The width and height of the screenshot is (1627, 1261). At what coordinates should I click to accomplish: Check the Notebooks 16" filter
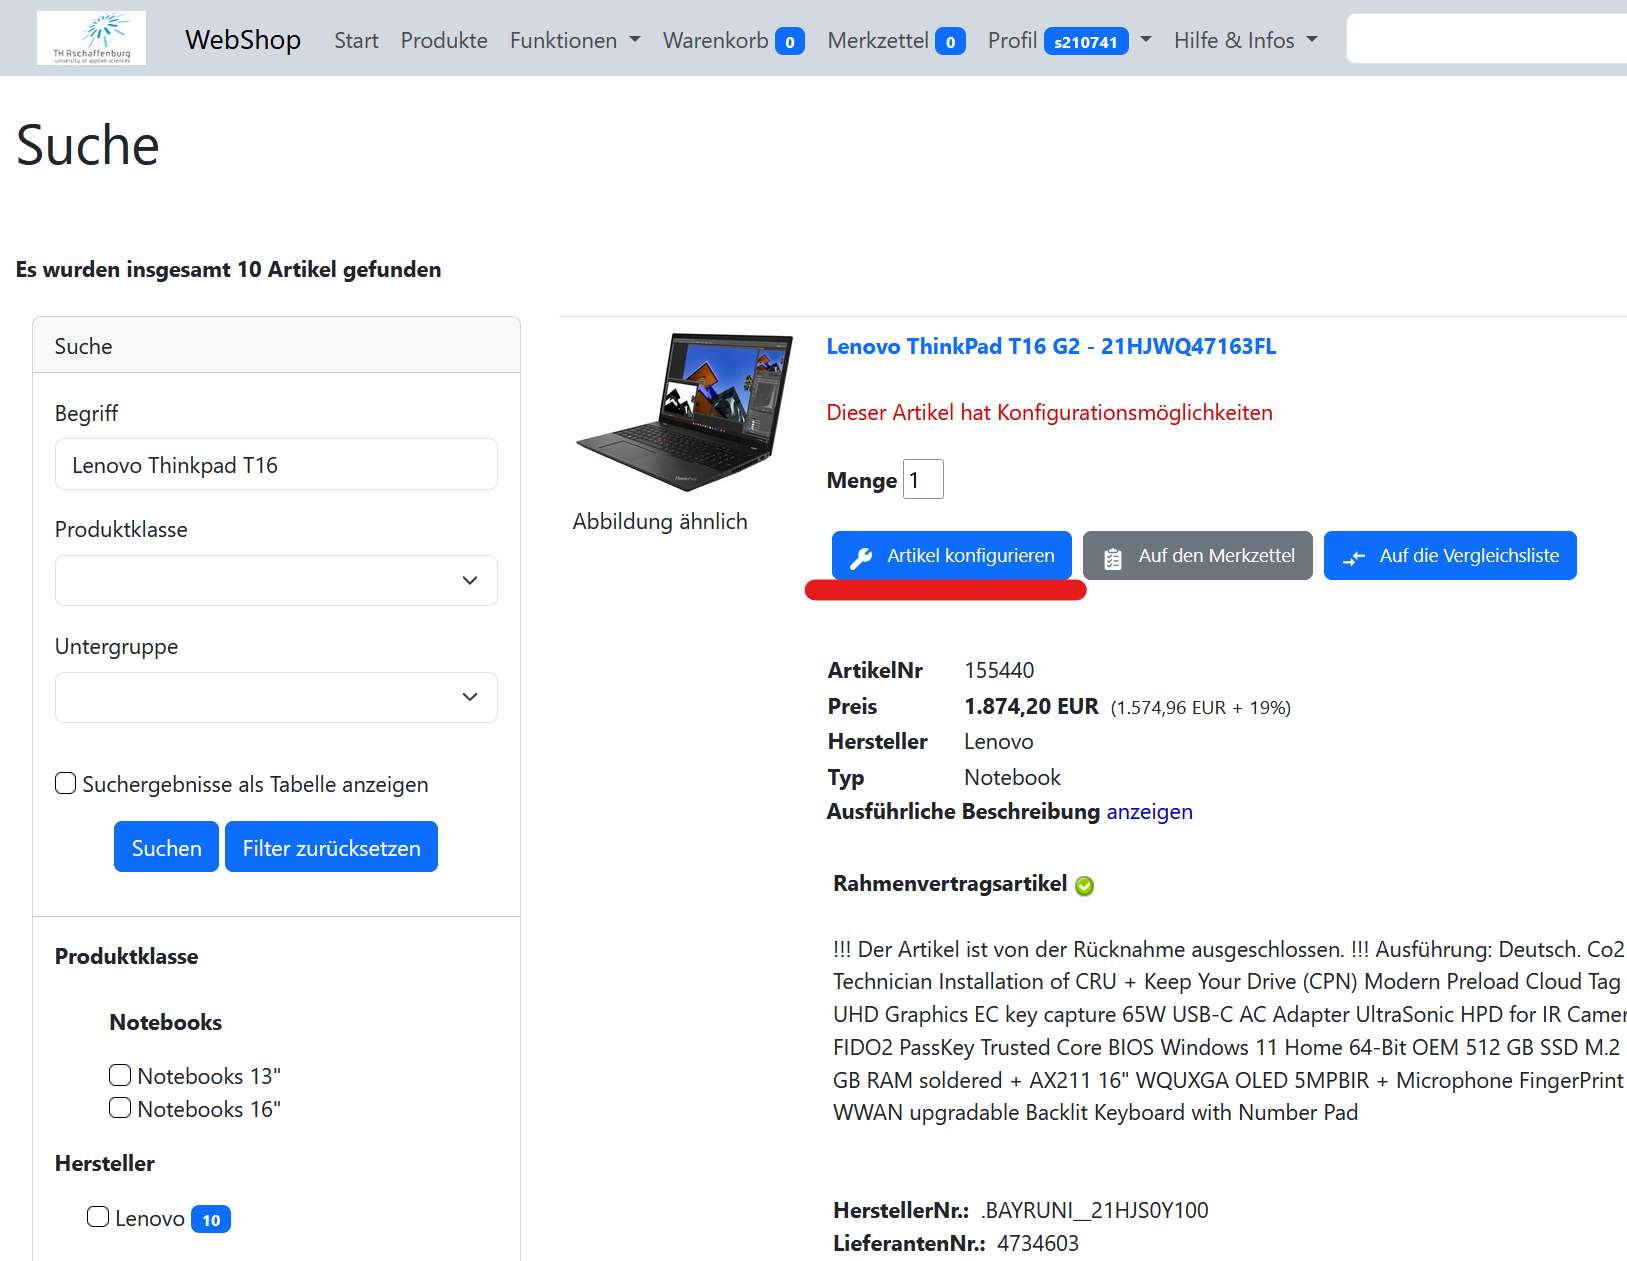[x=120, y=1108]
